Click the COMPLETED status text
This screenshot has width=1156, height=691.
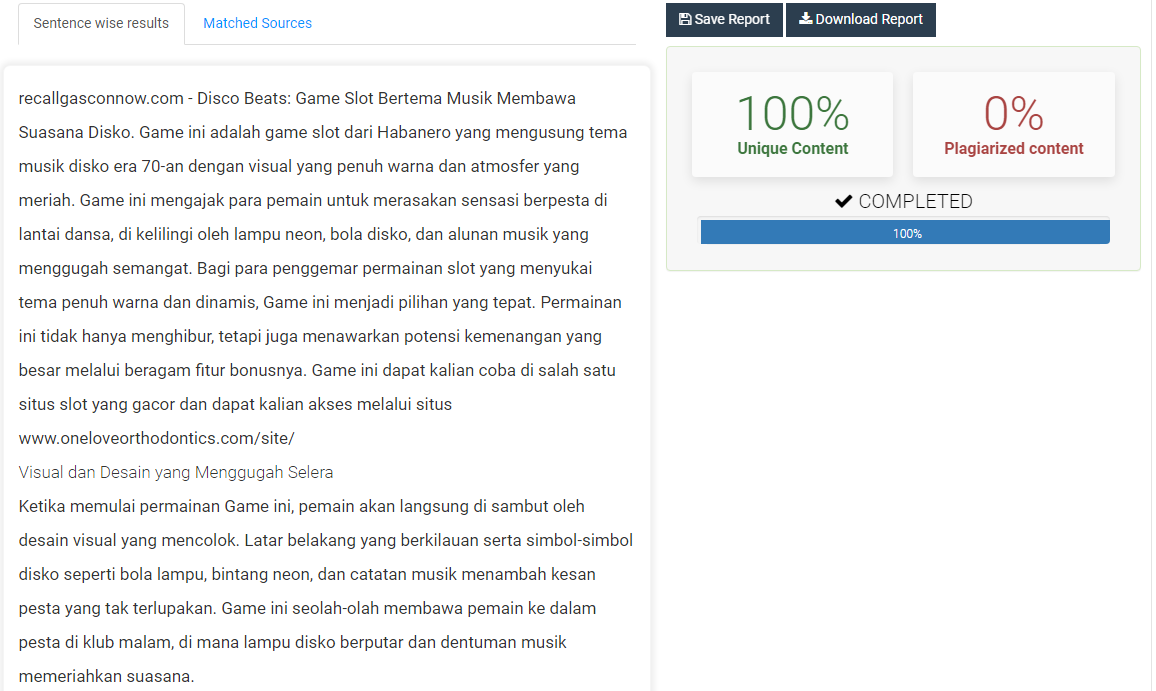coord(916,201)
